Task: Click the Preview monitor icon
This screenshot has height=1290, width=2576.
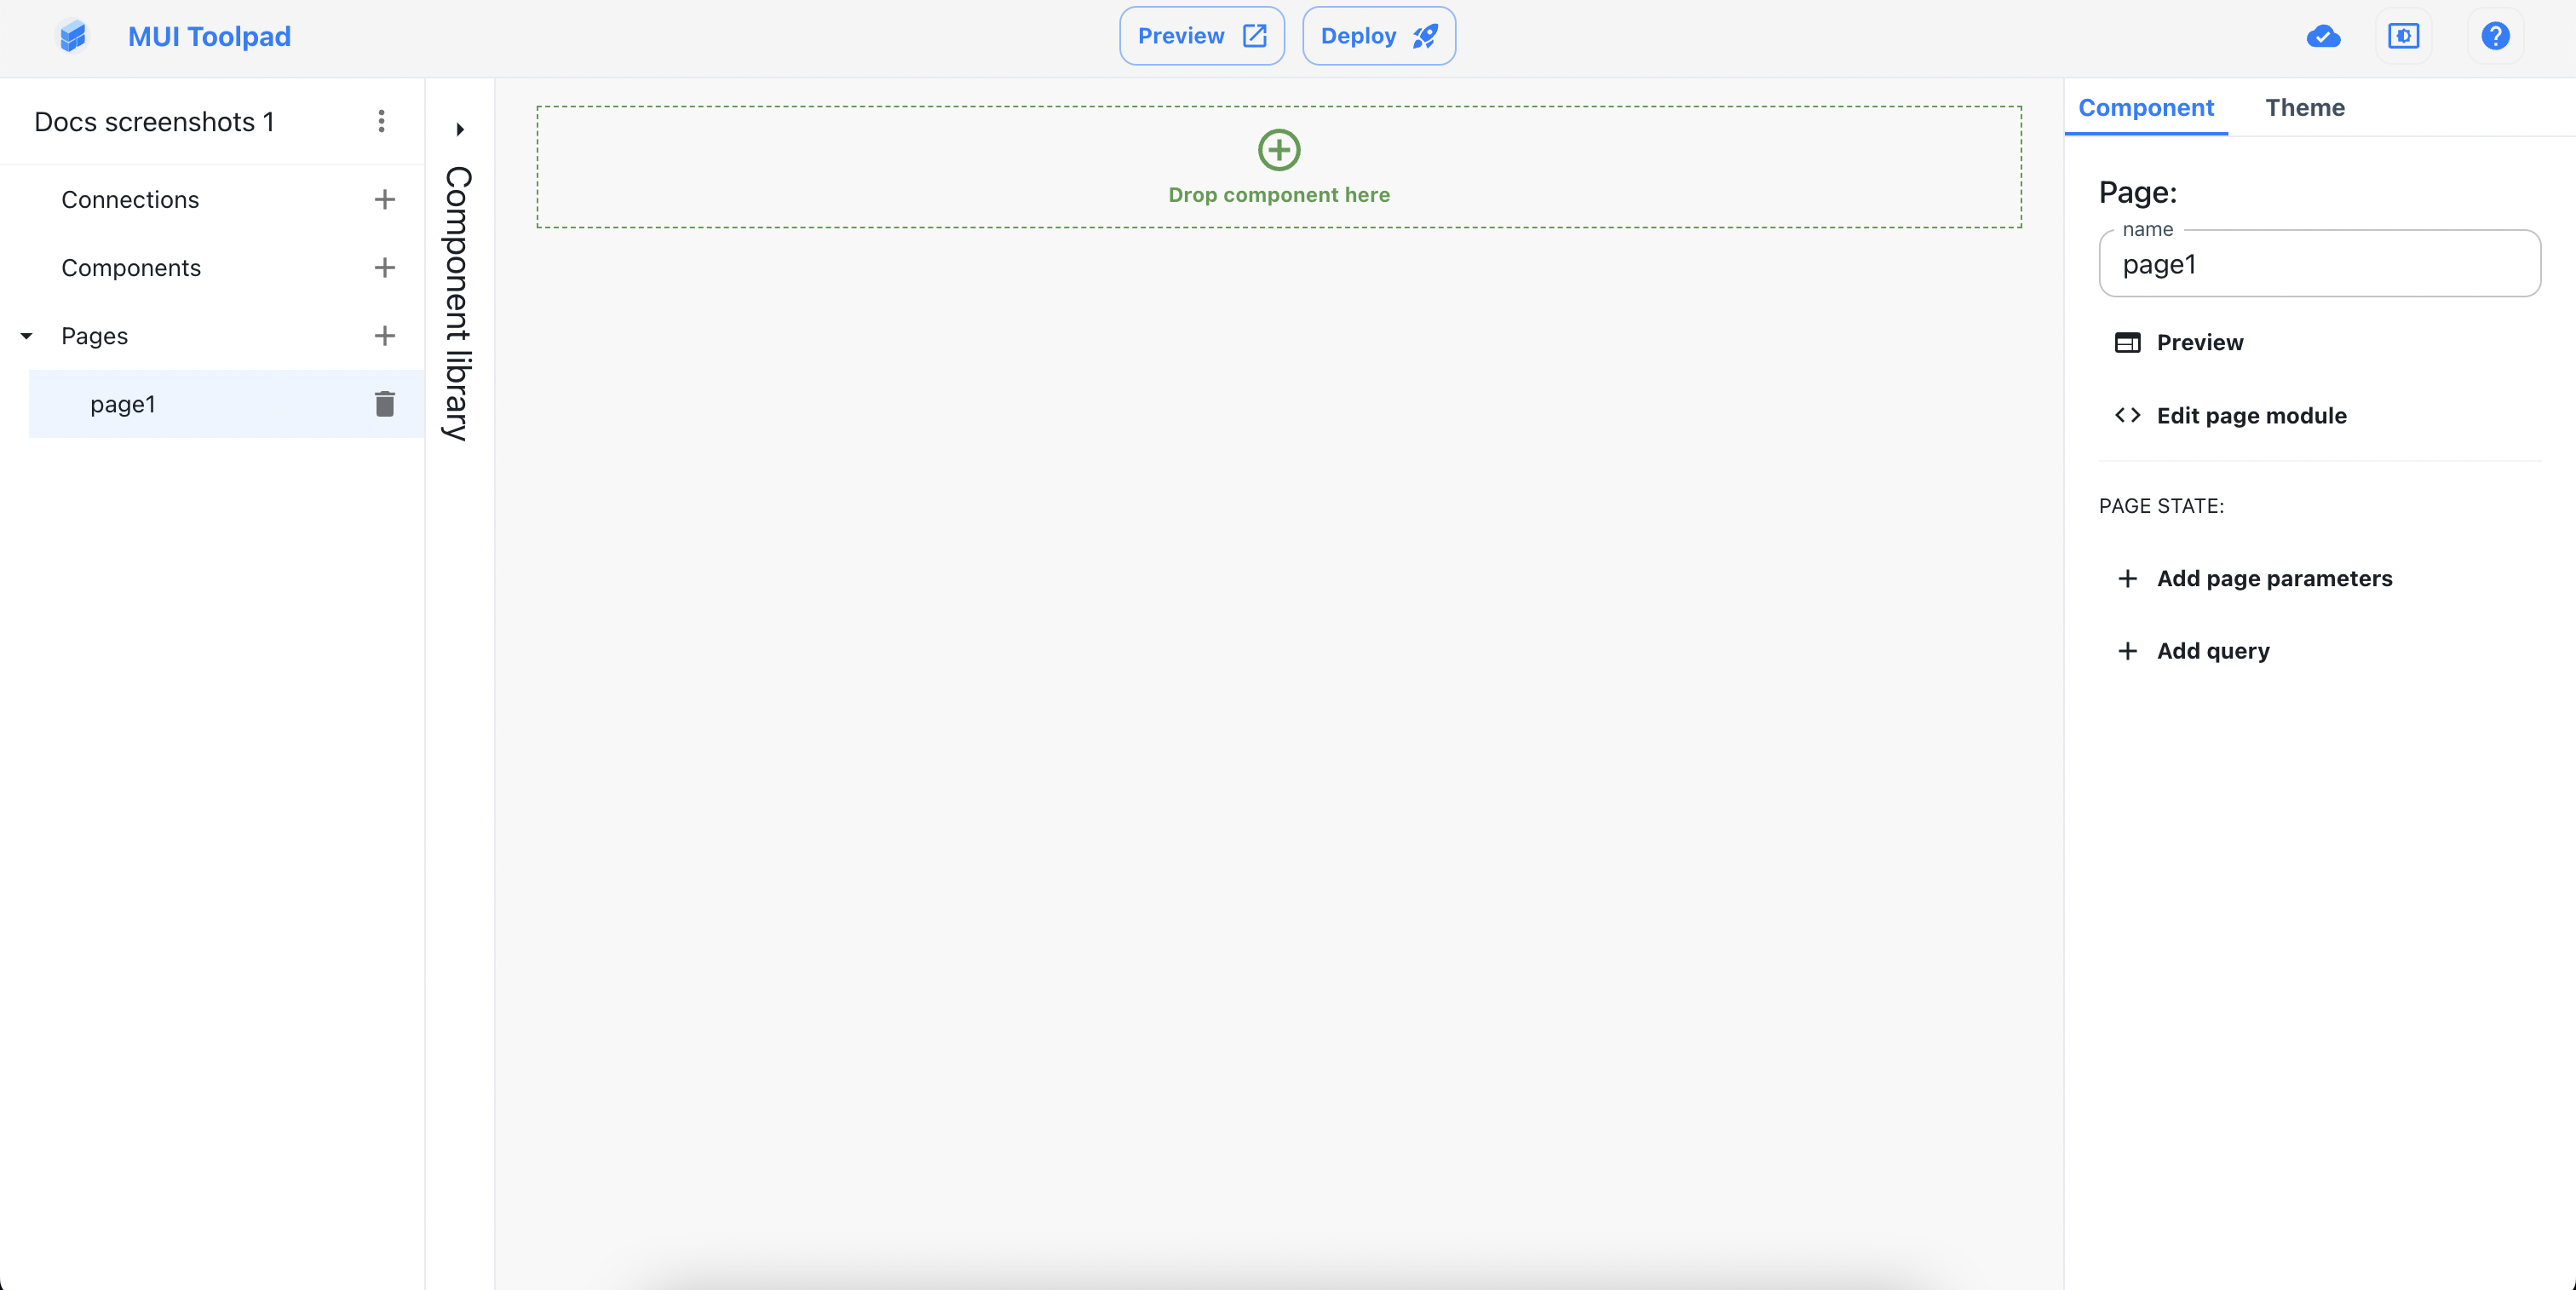Action: [2127, 341]
